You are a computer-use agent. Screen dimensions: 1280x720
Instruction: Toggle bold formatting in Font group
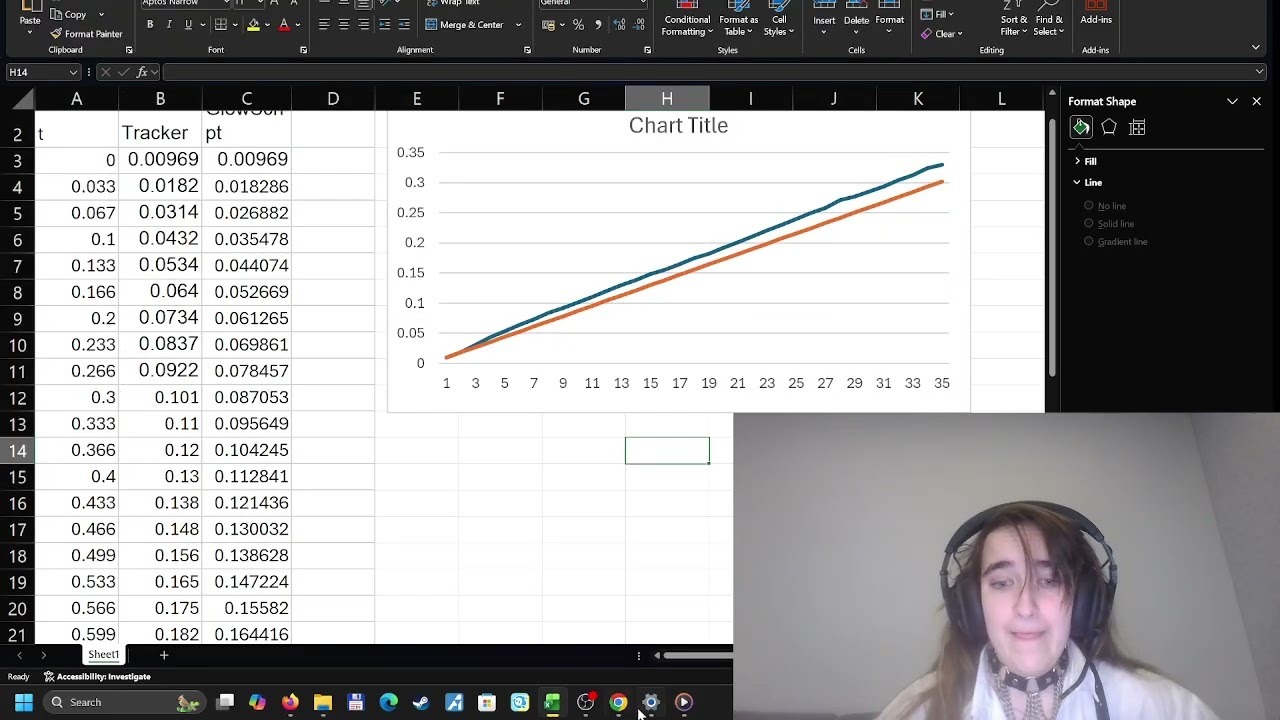(x=150, y=24)
